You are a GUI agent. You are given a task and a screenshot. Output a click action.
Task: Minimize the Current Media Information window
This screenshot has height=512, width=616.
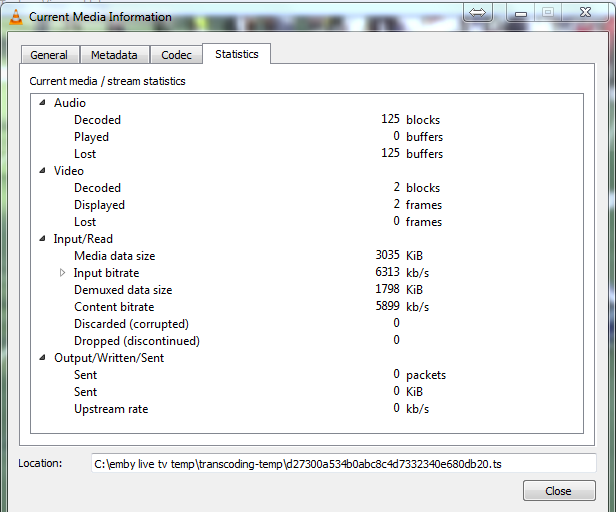pyautogui.click(x=521, y=13)
